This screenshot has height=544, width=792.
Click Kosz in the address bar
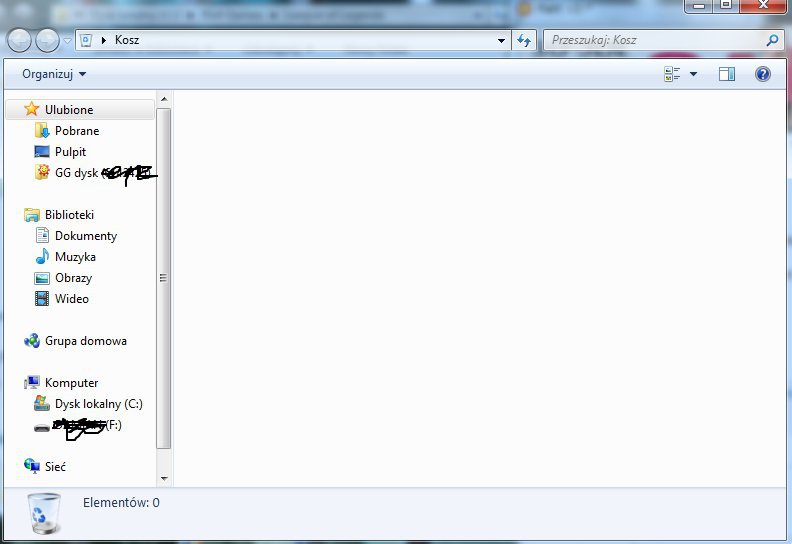coord(127,40)
